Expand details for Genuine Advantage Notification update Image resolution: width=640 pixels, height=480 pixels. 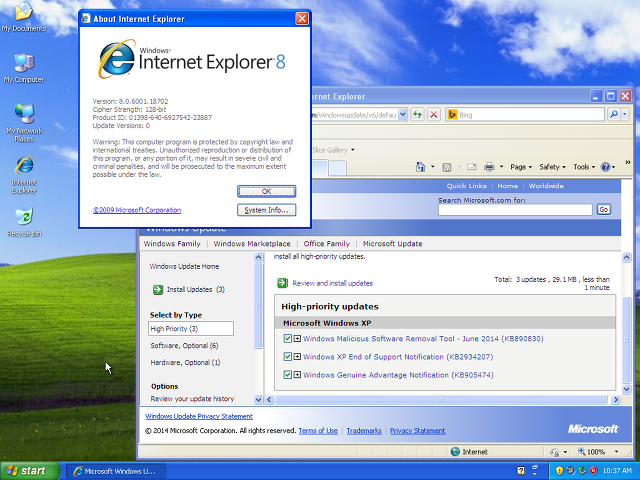(x=297, y=374)
